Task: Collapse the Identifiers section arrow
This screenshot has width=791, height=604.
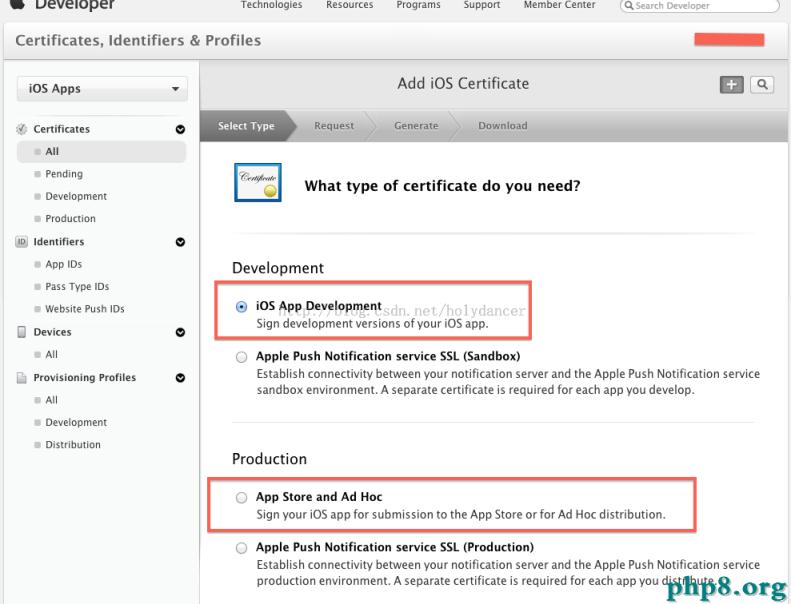Action: click(x=180, y=242)
